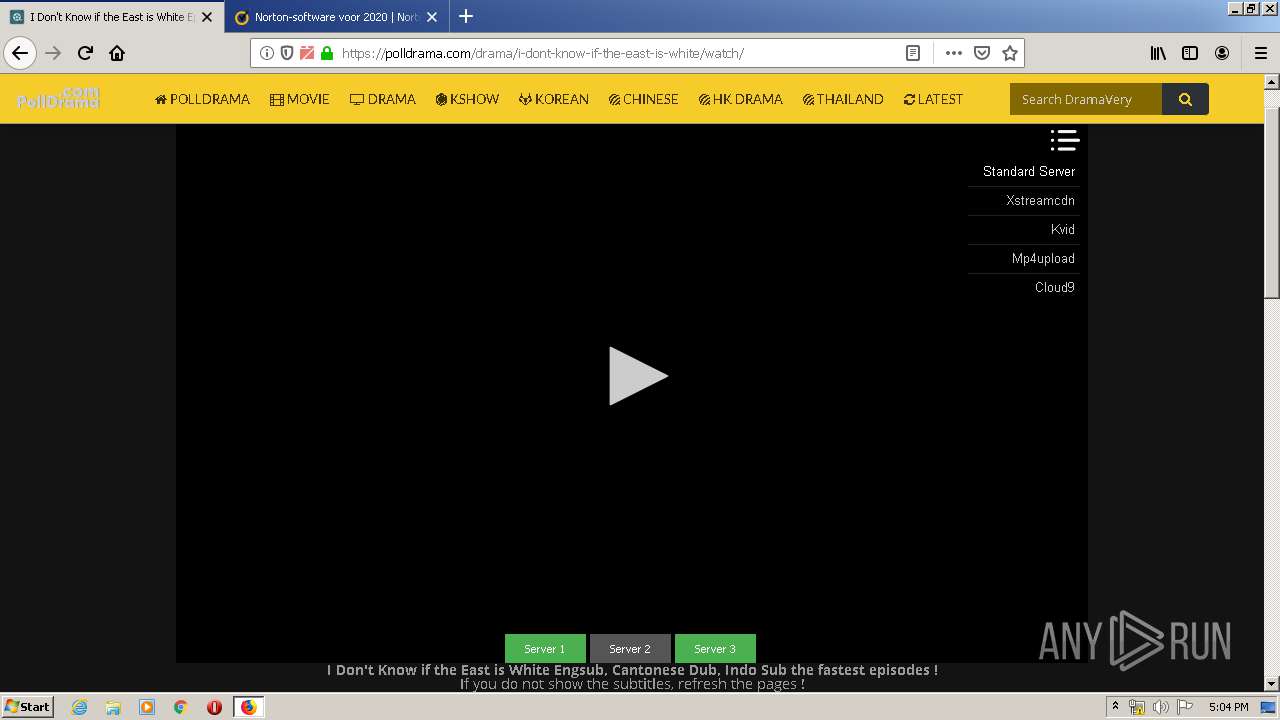The image size is (1280, 720).
Task: Select the I Don't Know if the East tab
Action: (111, 17)
